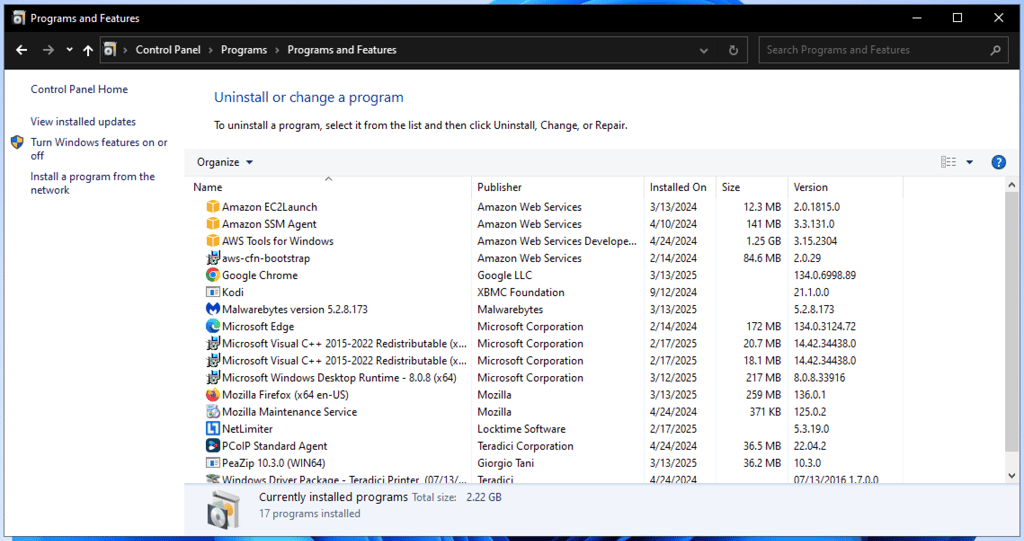1024x541 pixels.
Task: Open the view options dropdown arrow
Action: click(969, 162)
